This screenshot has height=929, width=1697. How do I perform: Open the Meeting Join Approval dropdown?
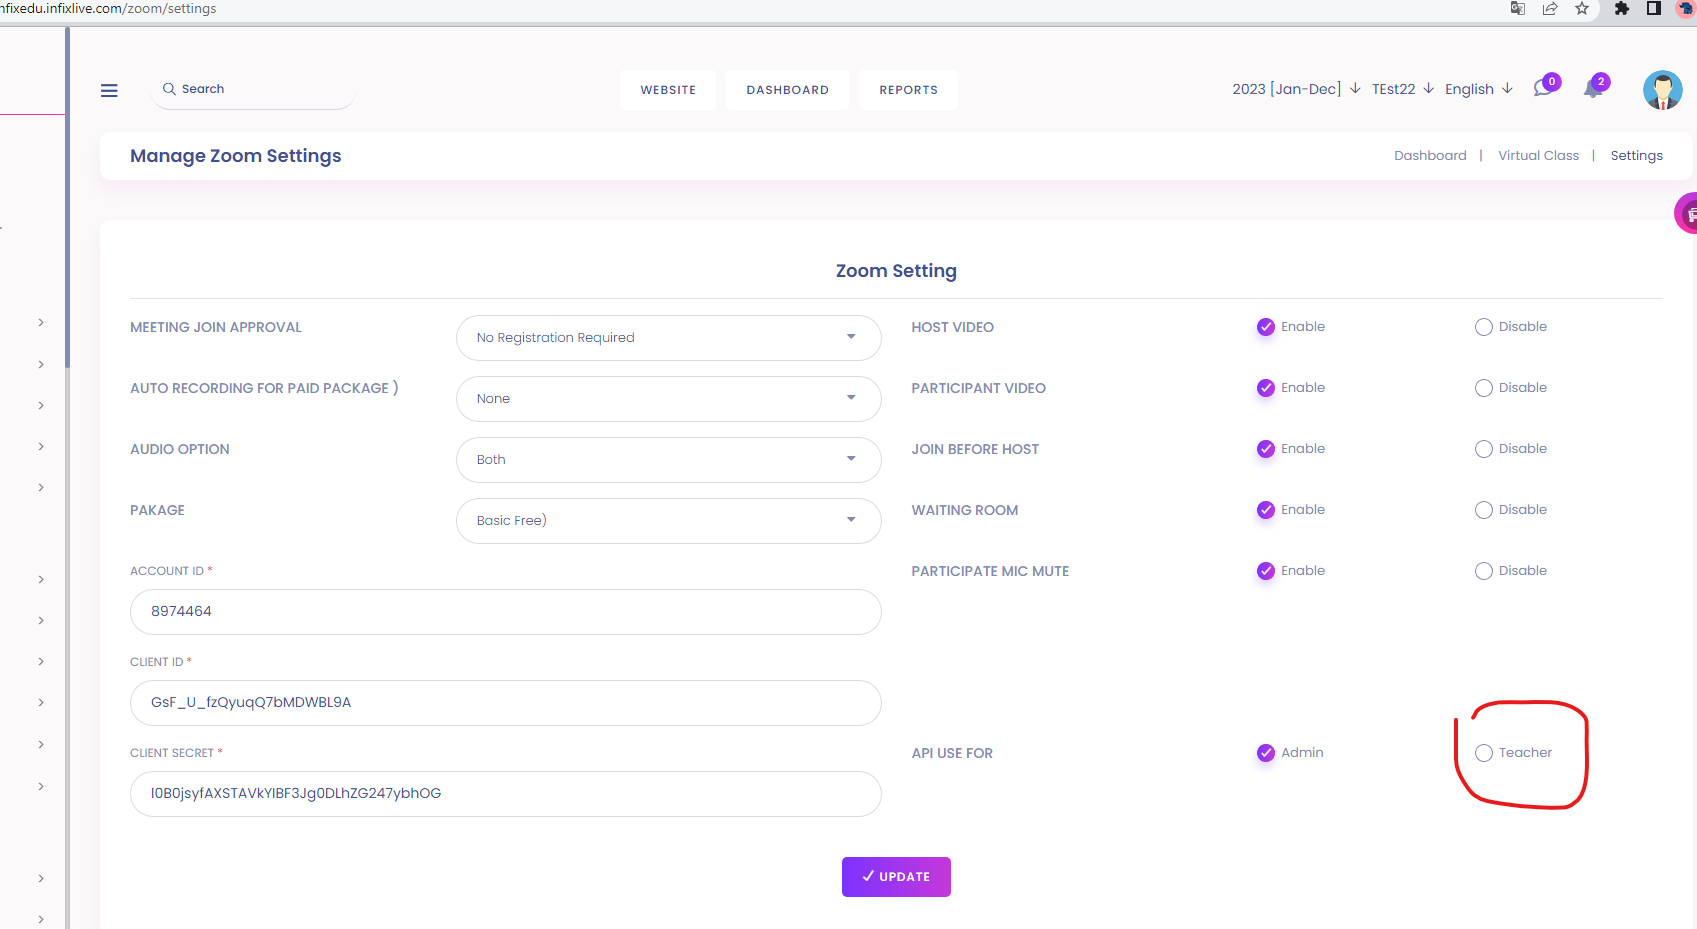pos(668,338)
